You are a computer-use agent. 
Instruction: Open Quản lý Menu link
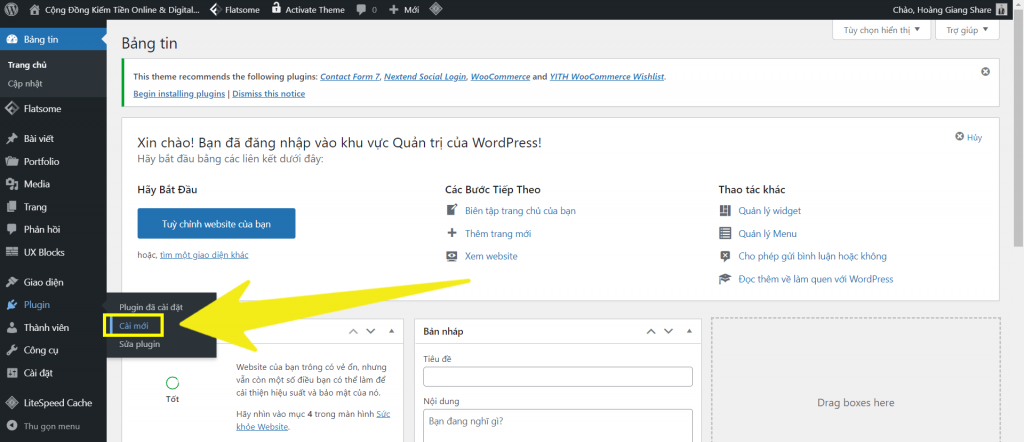click(767, 234)
